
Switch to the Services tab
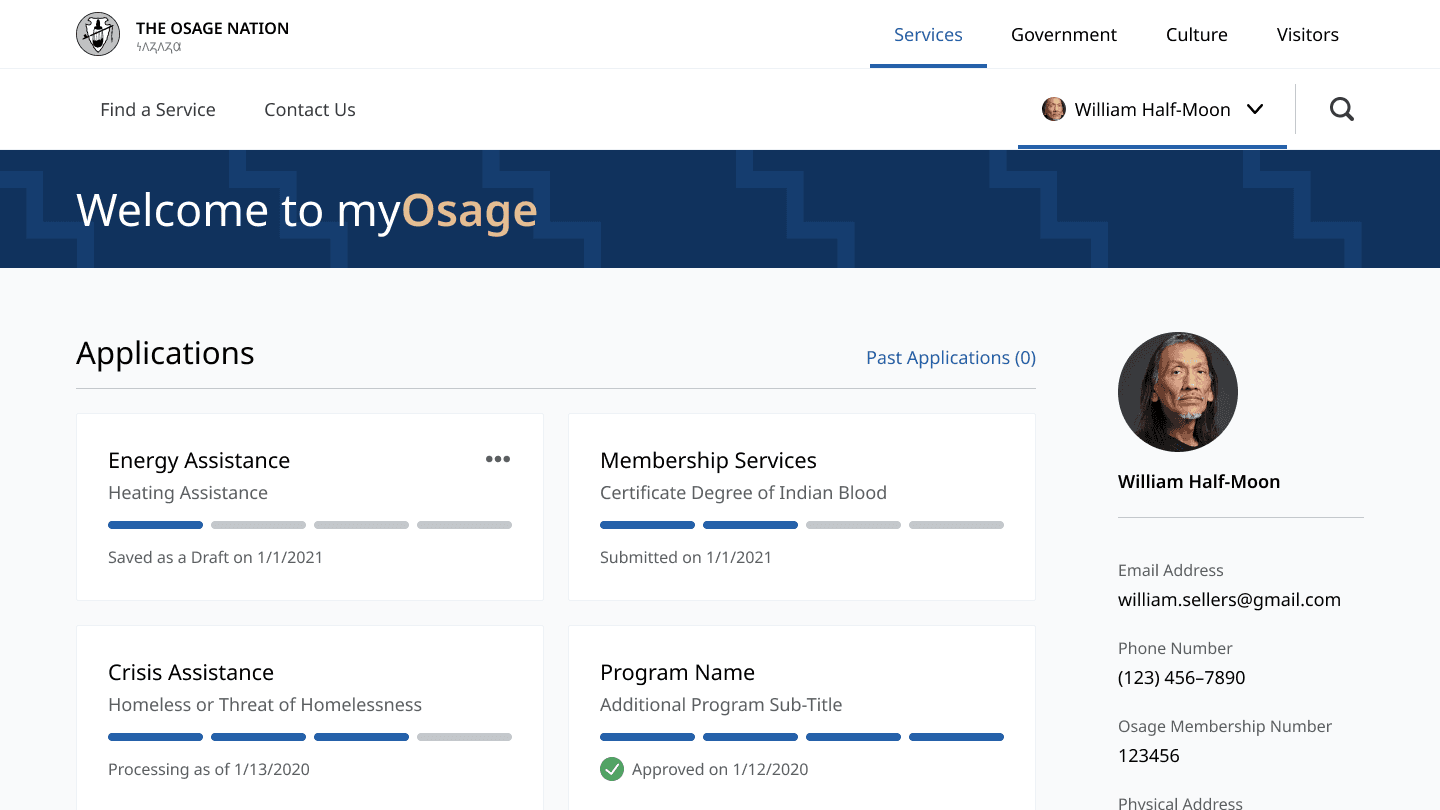[928, 35]
